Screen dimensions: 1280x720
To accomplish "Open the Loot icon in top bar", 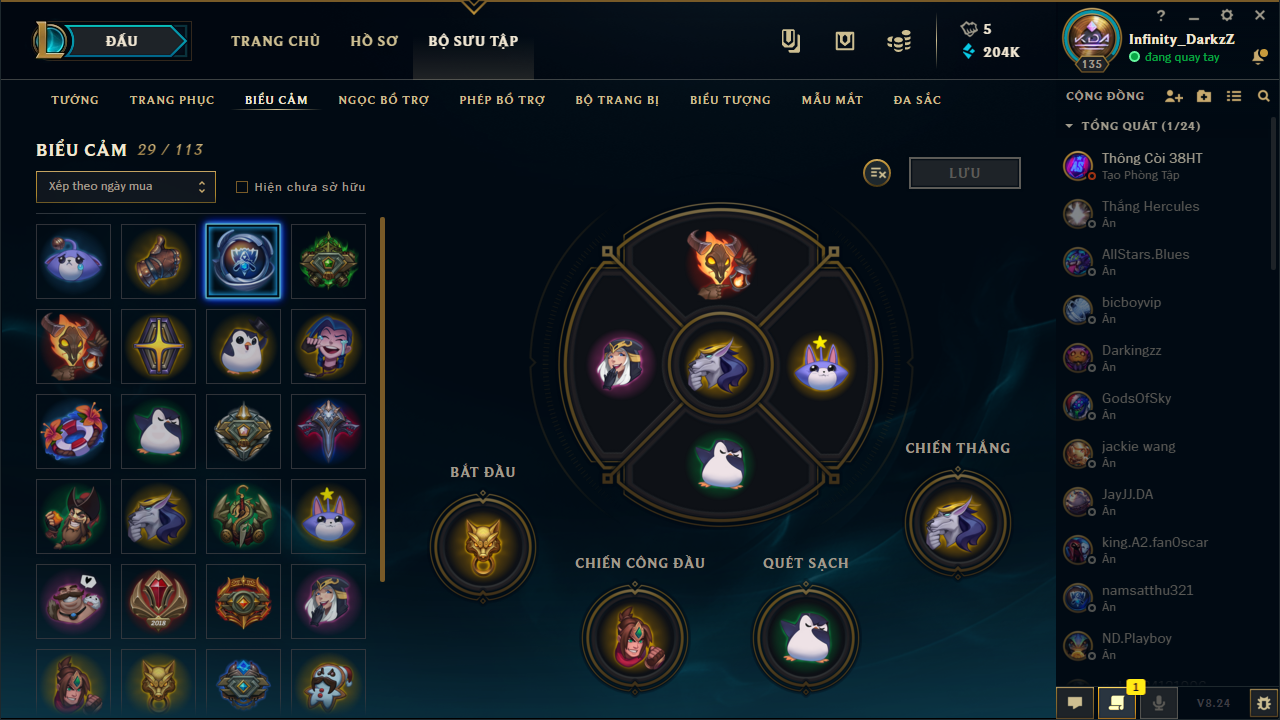I will 845,41.
